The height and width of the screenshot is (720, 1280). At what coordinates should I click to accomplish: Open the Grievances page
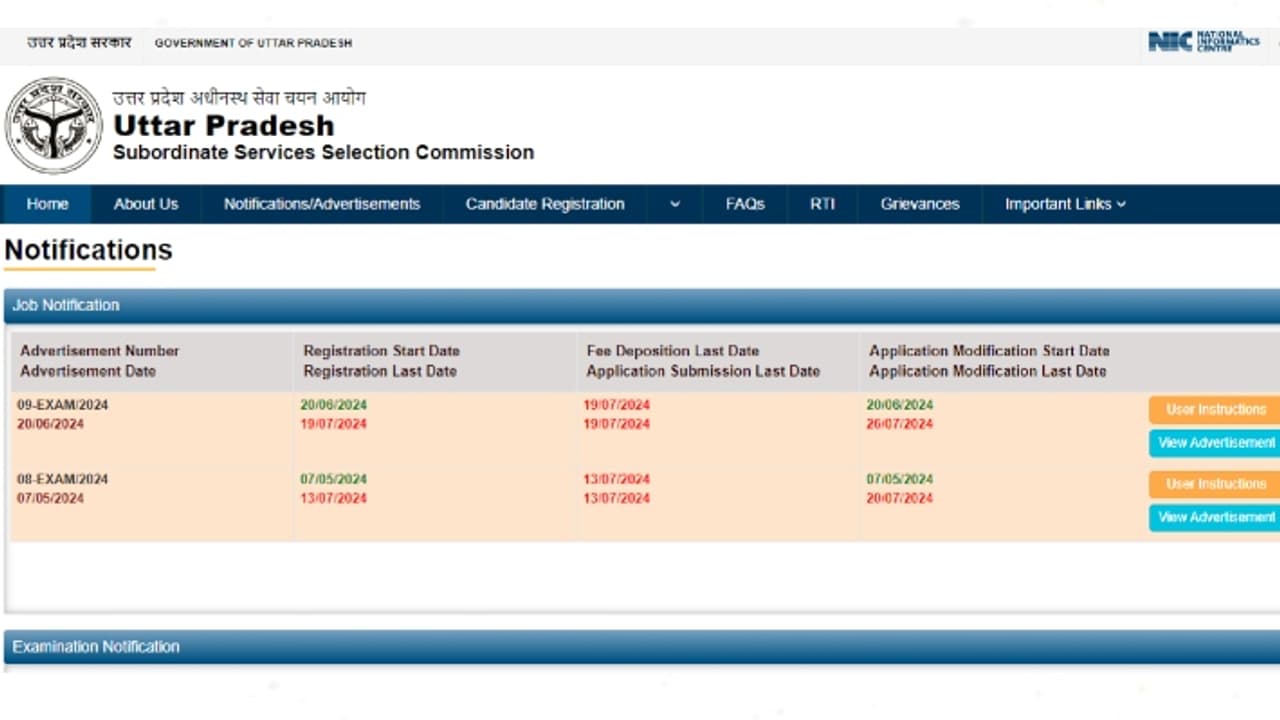[x=920, y=204]
